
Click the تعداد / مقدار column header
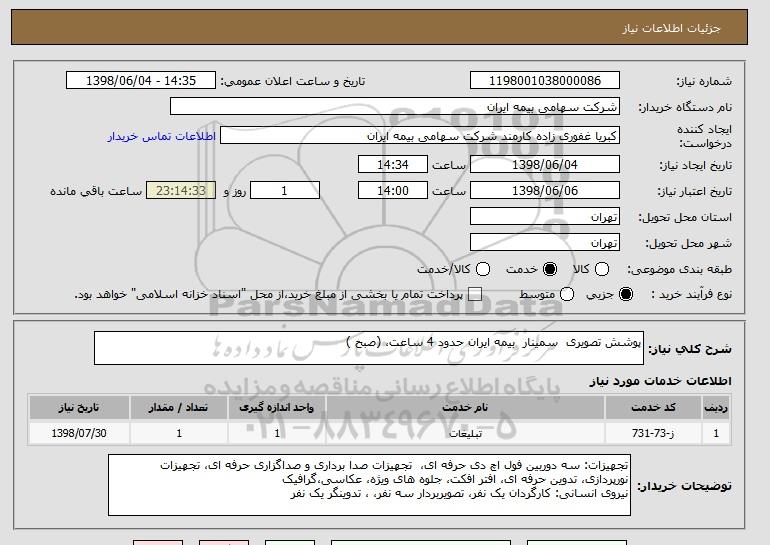178,408
